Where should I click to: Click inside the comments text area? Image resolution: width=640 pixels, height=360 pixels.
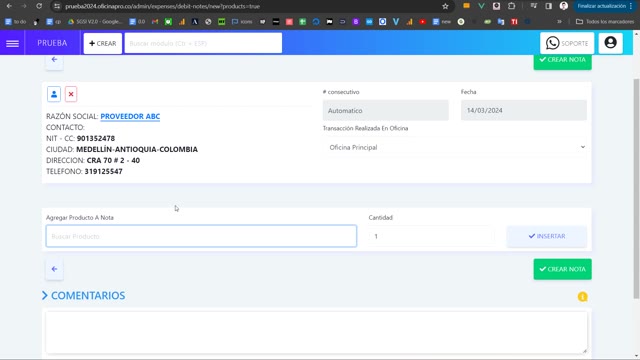[317, 332]
